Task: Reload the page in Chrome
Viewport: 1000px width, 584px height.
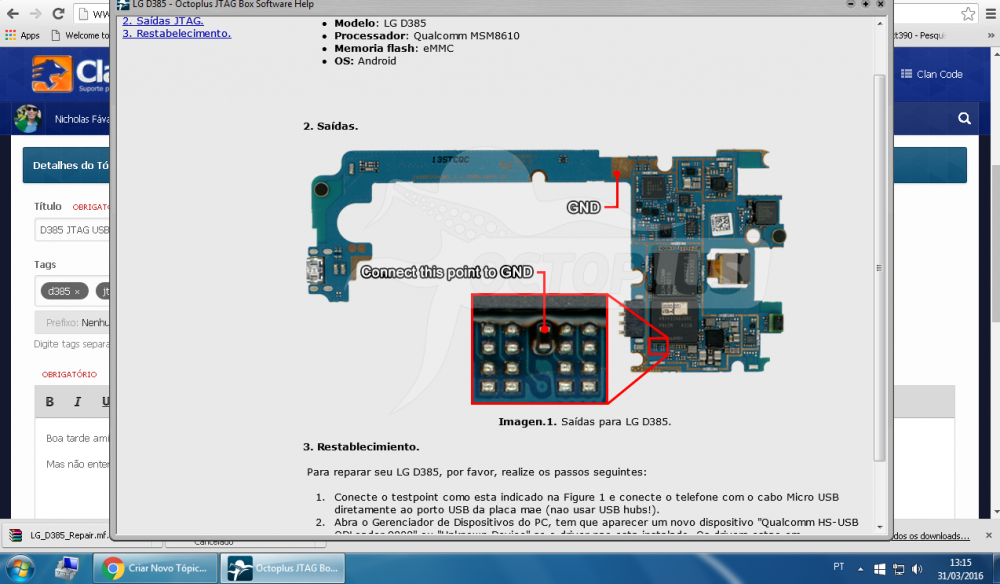Action: tap(59, 13)
